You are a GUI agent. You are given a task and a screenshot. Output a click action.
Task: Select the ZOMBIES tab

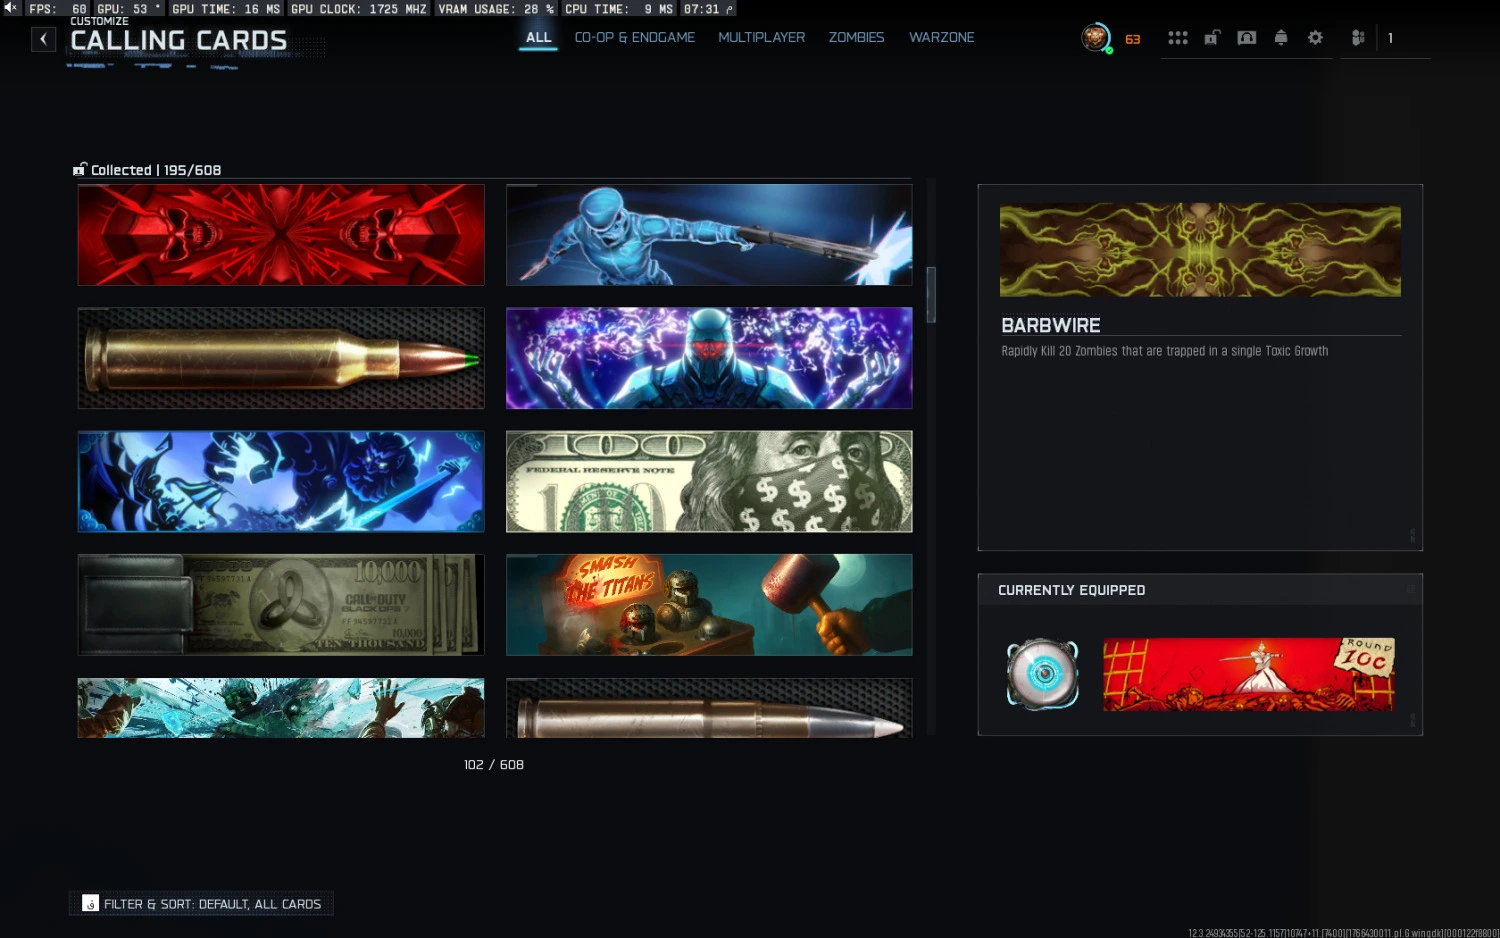pyautogui.click(x=857, y=38)
